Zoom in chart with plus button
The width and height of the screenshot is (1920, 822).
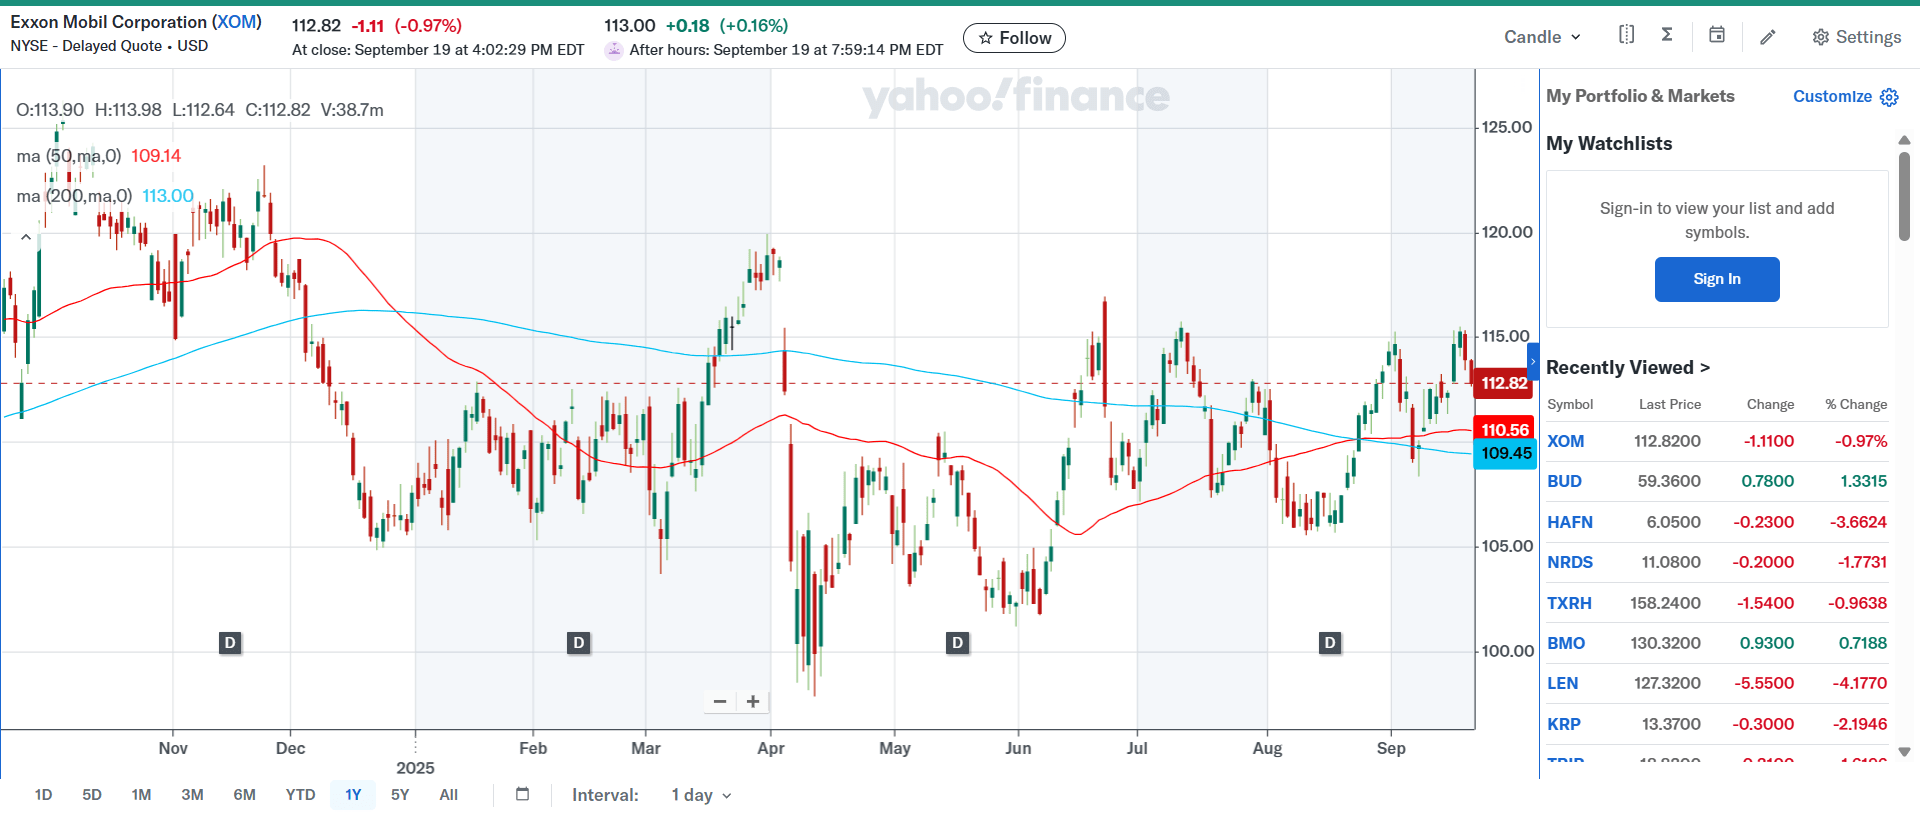point(753,702)
